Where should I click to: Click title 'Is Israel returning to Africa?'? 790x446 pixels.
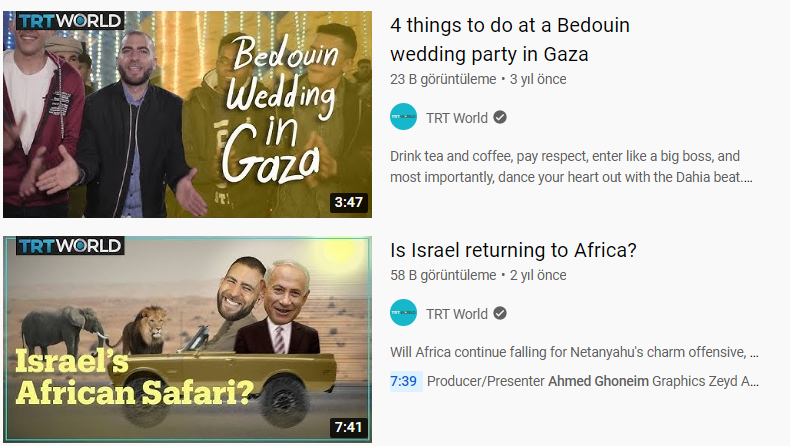pos(513,250)
